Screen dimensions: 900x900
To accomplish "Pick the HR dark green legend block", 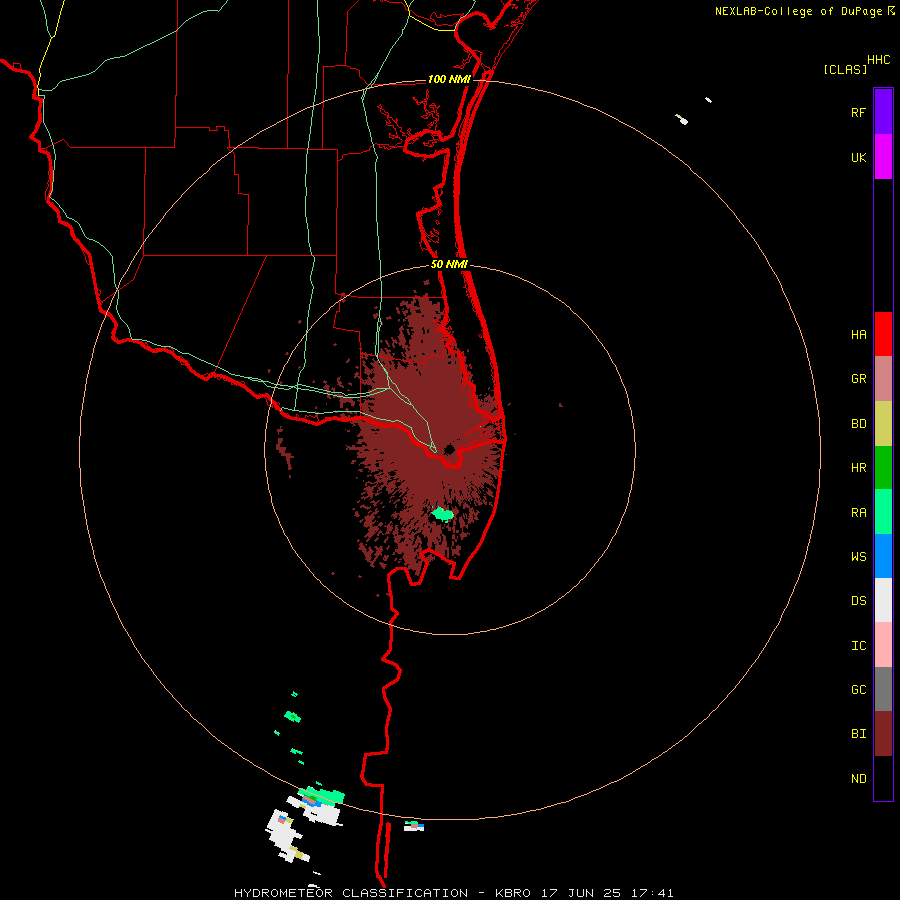I will click(883, 468).
